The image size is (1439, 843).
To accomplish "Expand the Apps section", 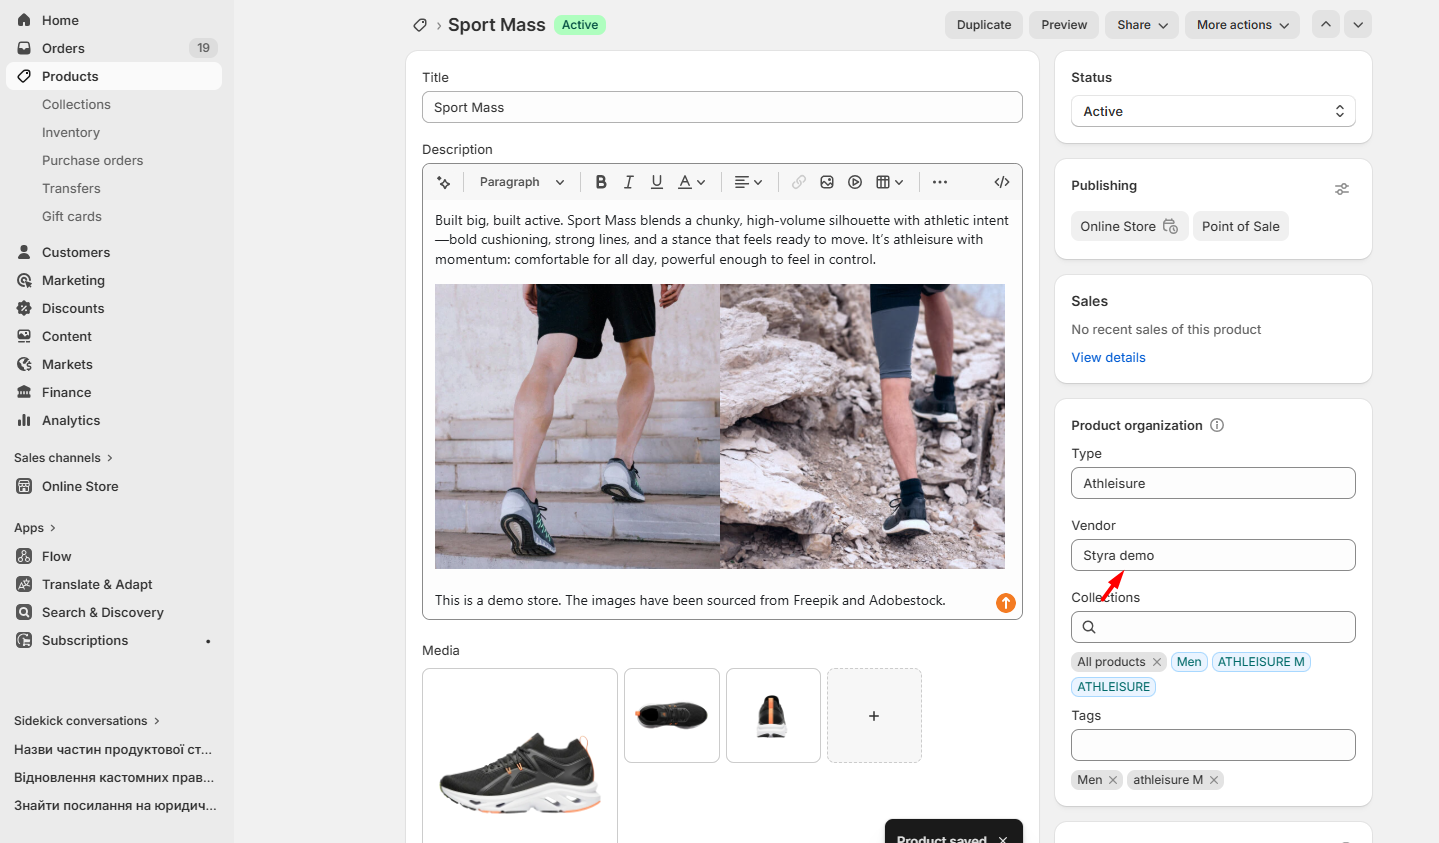I will click(x=35, y=528).
